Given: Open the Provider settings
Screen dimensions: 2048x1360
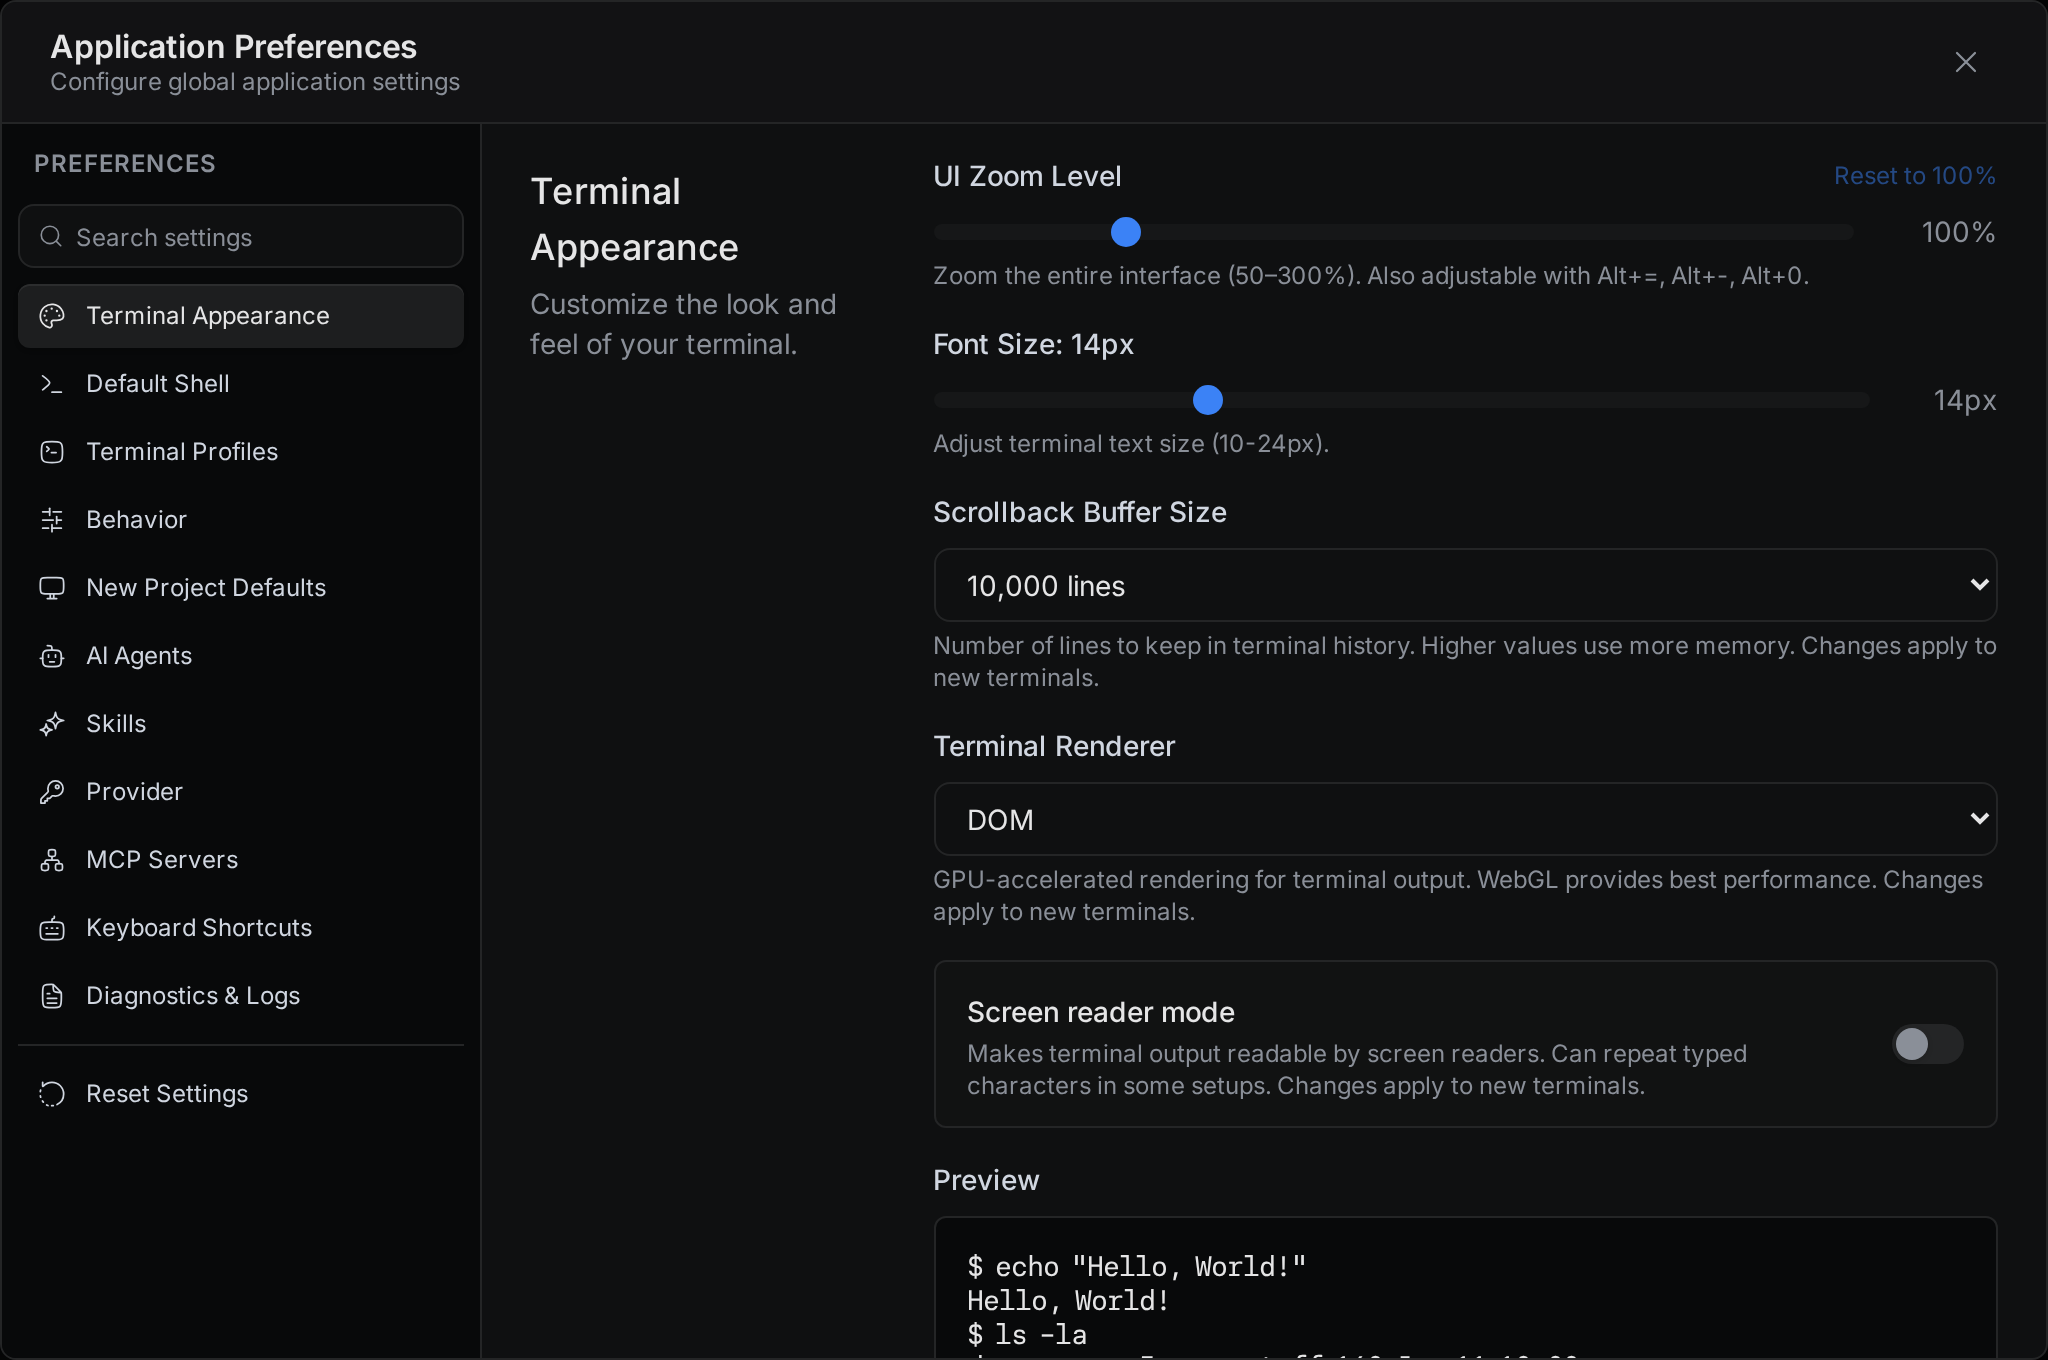Looking at the screenshot, I should [241, 792].
